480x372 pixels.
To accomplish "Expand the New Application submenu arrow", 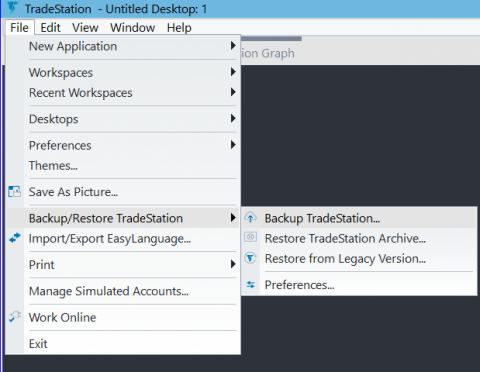I will pos(233,45).
